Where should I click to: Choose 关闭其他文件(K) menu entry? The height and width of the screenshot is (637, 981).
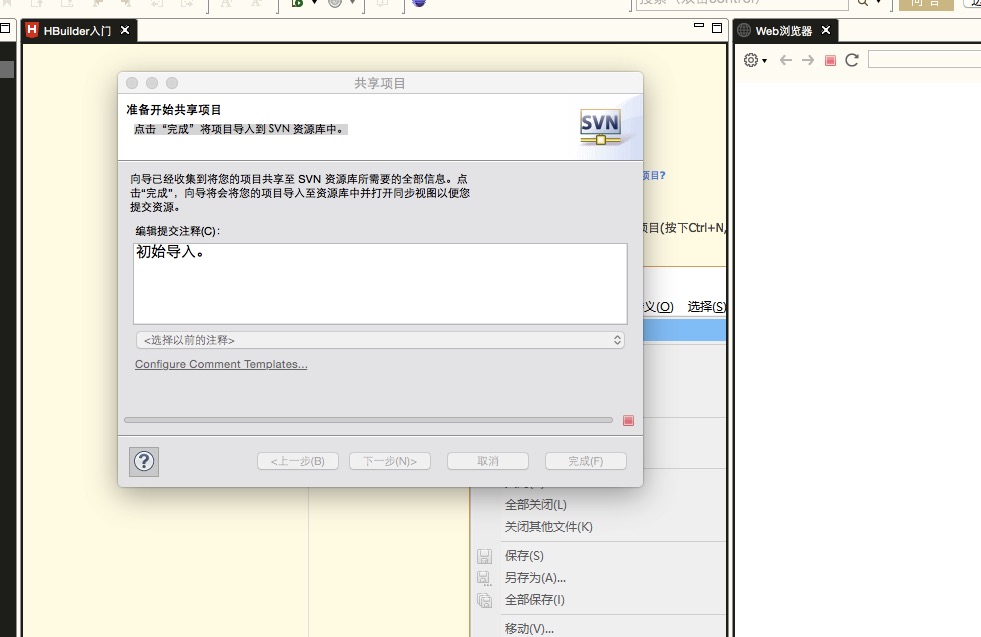click(x=548, y=526)
